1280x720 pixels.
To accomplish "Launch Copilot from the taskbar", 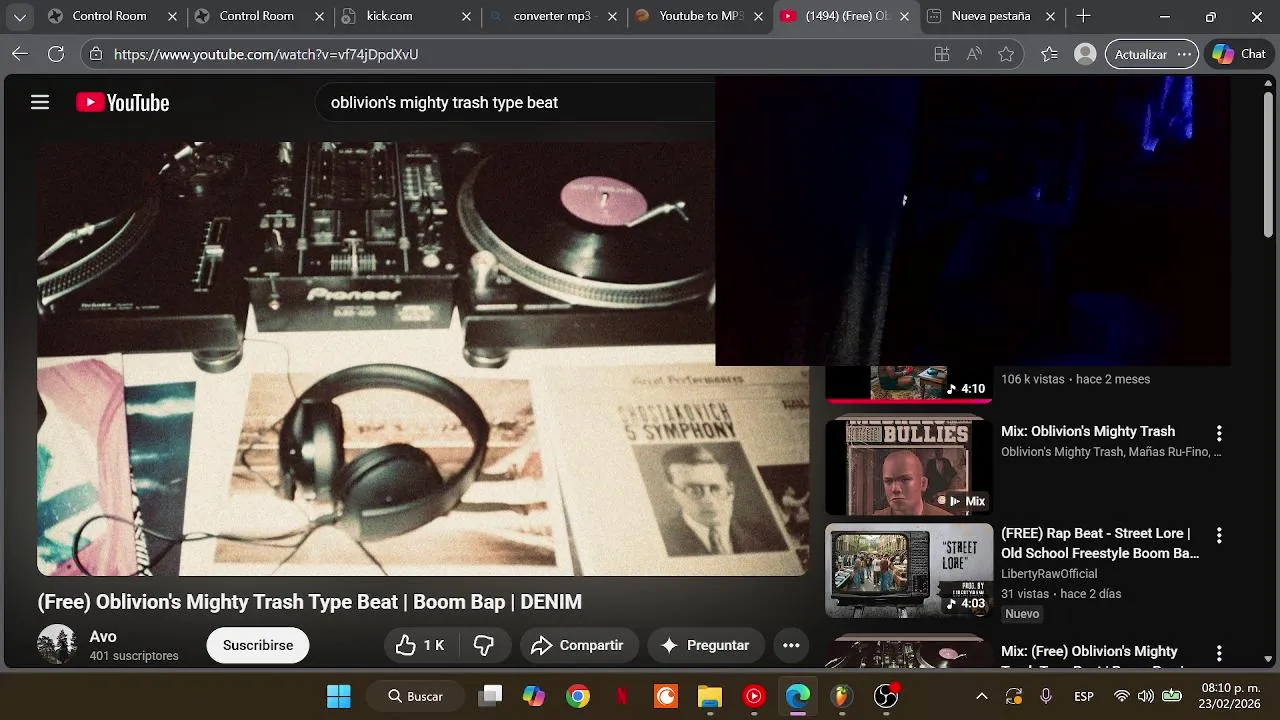I will [x=534, y=696].
